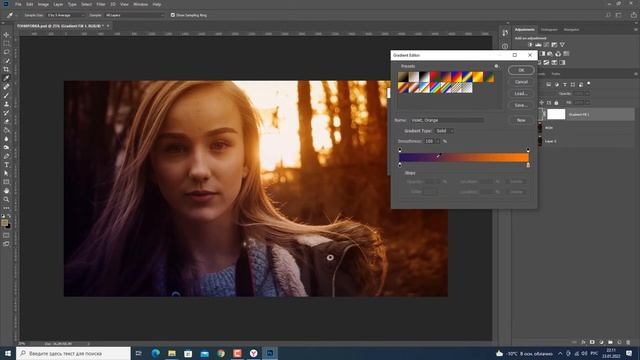The height and width of the screenshot is (360, 640).
Task: Select the Blur tool
Action: tap(7, 139)
